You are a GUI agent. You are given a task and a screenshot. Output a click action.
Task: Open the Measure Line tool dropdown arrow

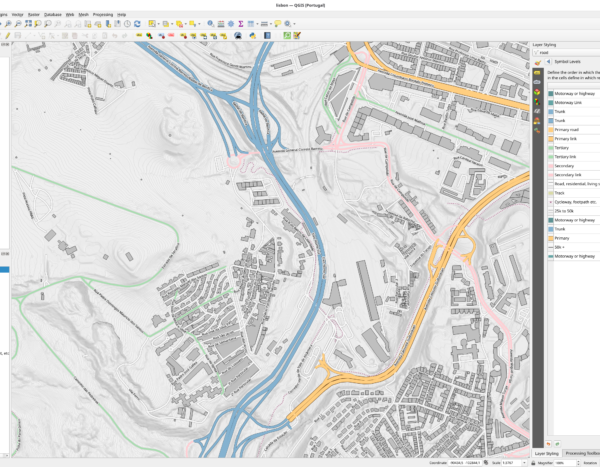coord(271,24)
